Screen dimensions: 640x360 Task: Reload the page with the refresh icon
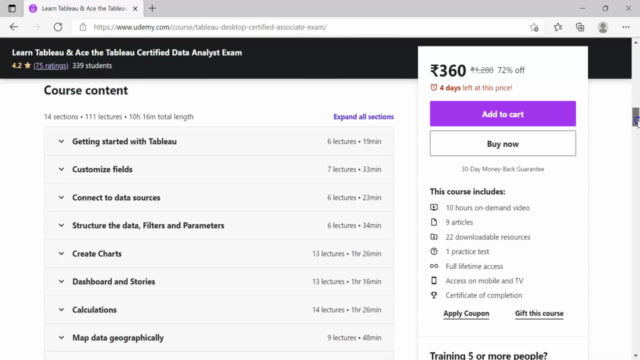[x=58, y=27]
